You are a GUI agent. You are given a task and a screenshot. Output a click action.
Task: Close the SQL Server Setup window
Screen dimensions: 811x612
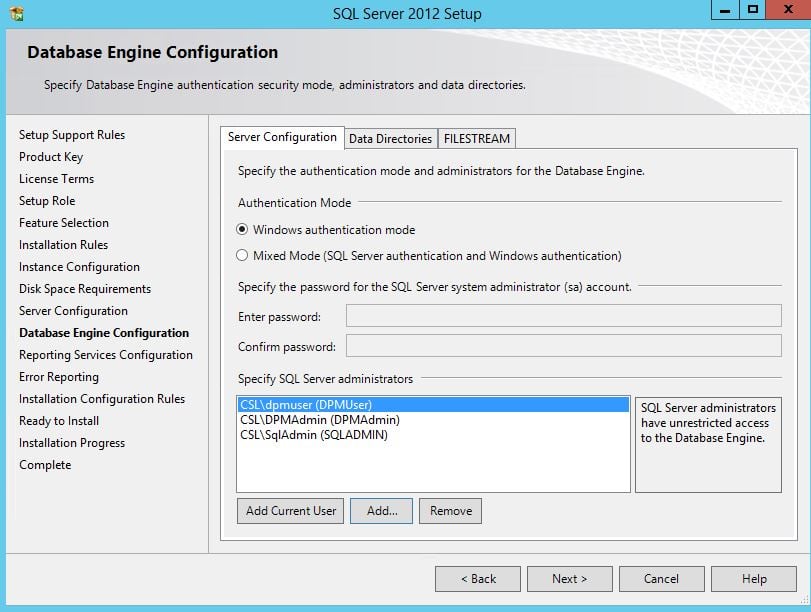[788, 10]
